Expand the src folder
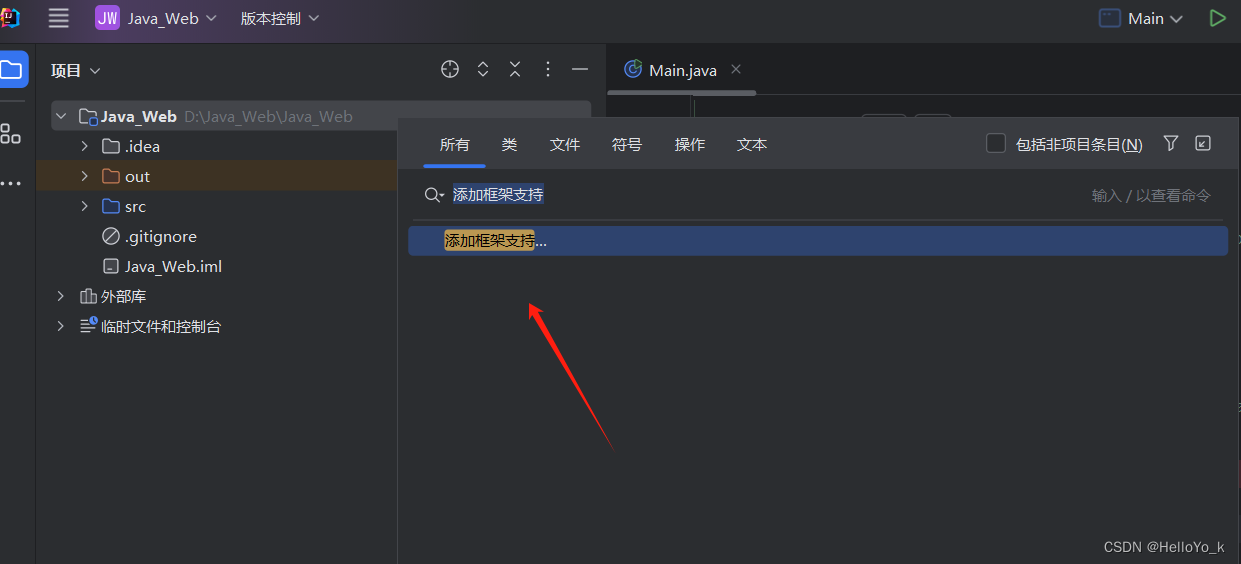Viewport: 1241px width, 564px height. pos(85,206)
